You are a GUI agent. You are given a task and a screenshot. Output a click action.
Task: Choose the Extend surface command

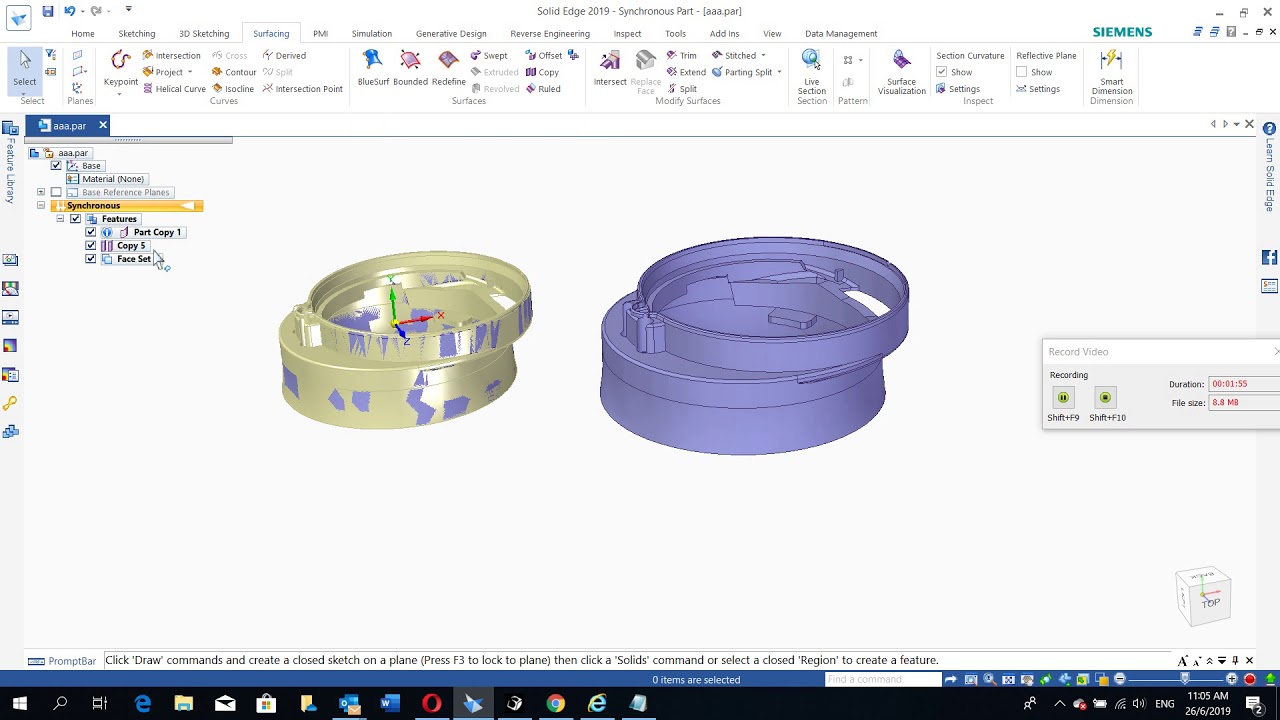pyautogui.click(x=686, y=72)
